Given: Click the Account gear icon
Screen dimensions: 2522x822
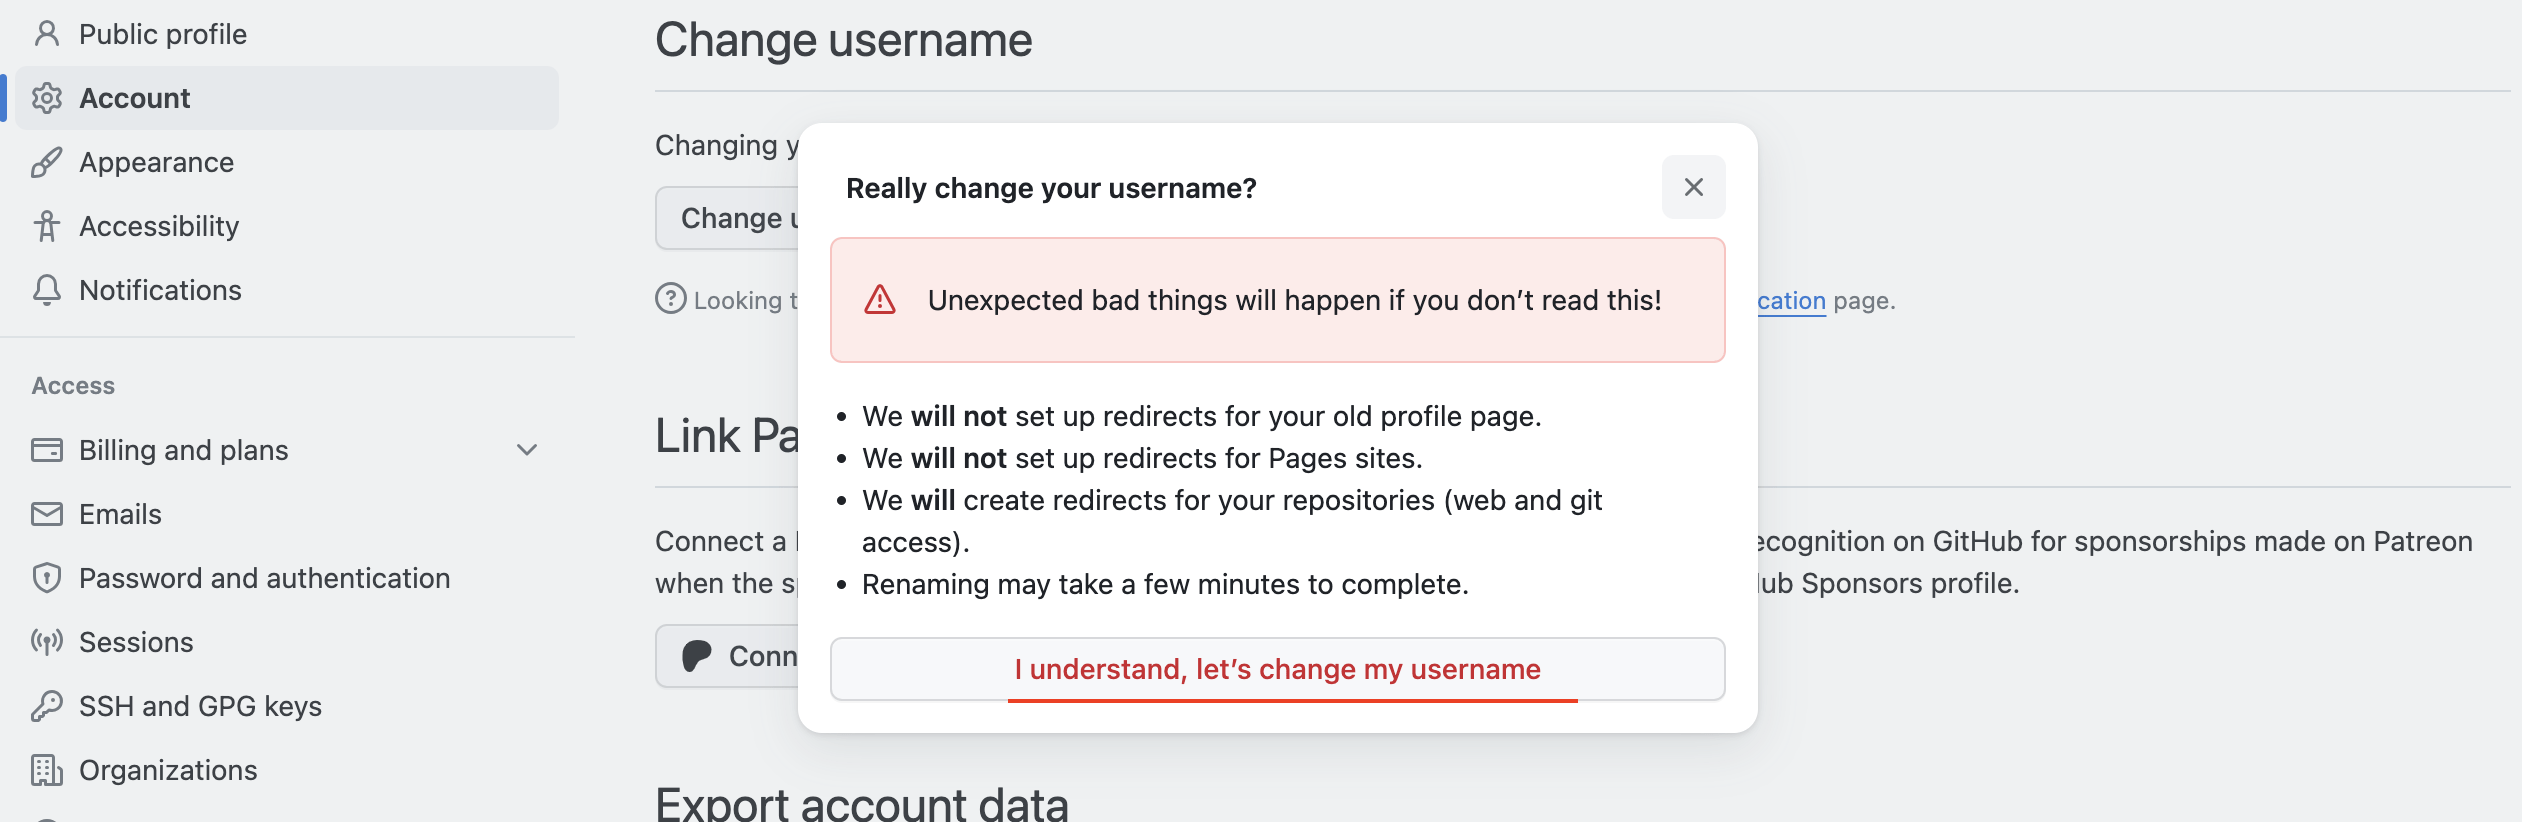Looking at the screenshot, I should pyautogui.click(x=46, y=98).
